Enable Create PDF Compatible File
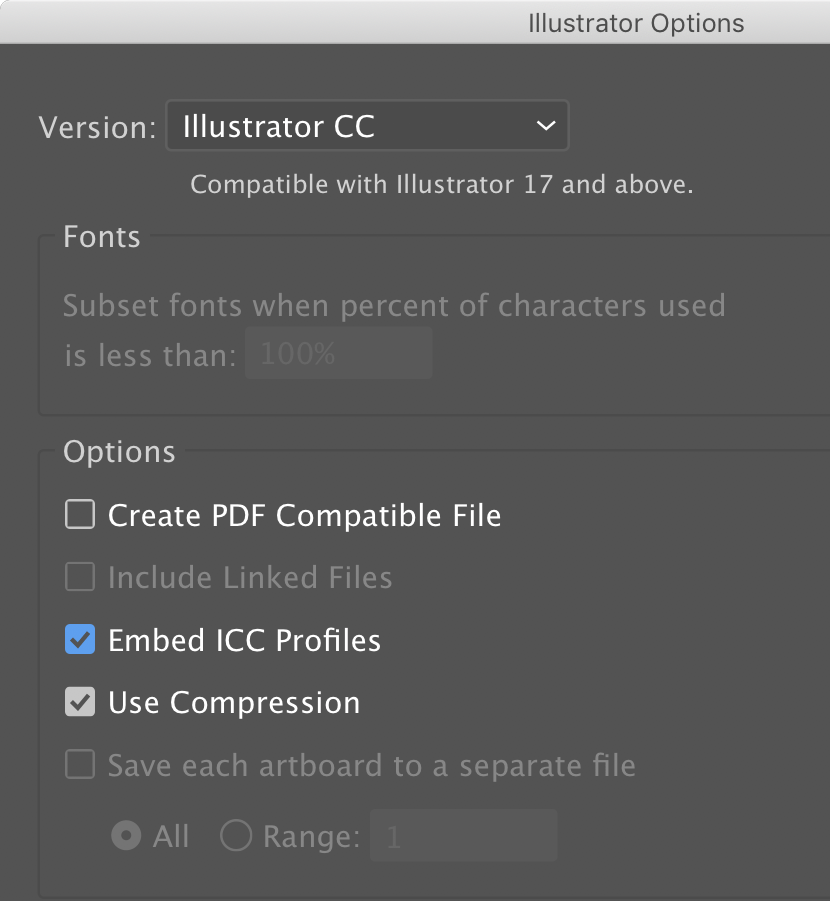The image size is (830, 901). [x=79, y=514]
